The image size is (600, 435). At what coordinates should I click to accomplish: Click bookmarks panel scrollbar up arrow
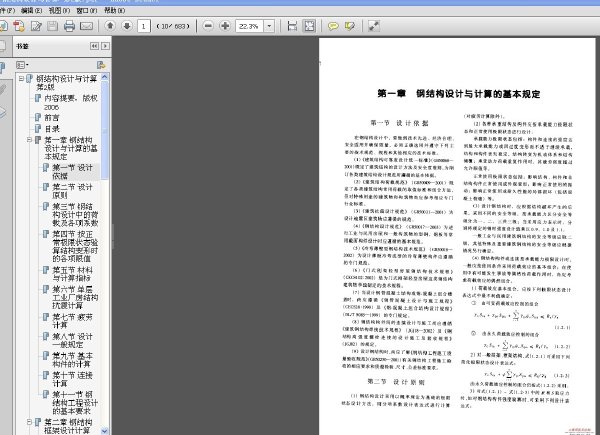click(104, 77)
